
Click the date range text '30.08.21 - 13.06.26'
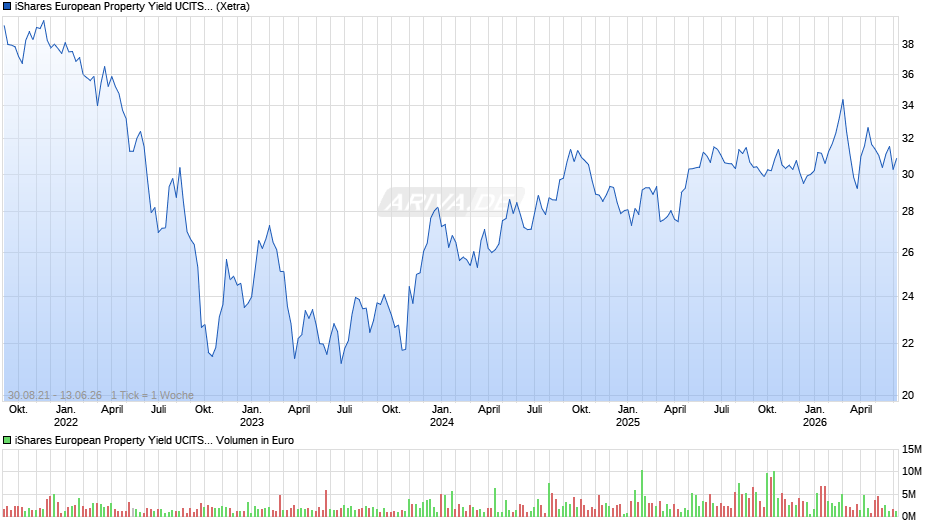[x=55, y=395]
